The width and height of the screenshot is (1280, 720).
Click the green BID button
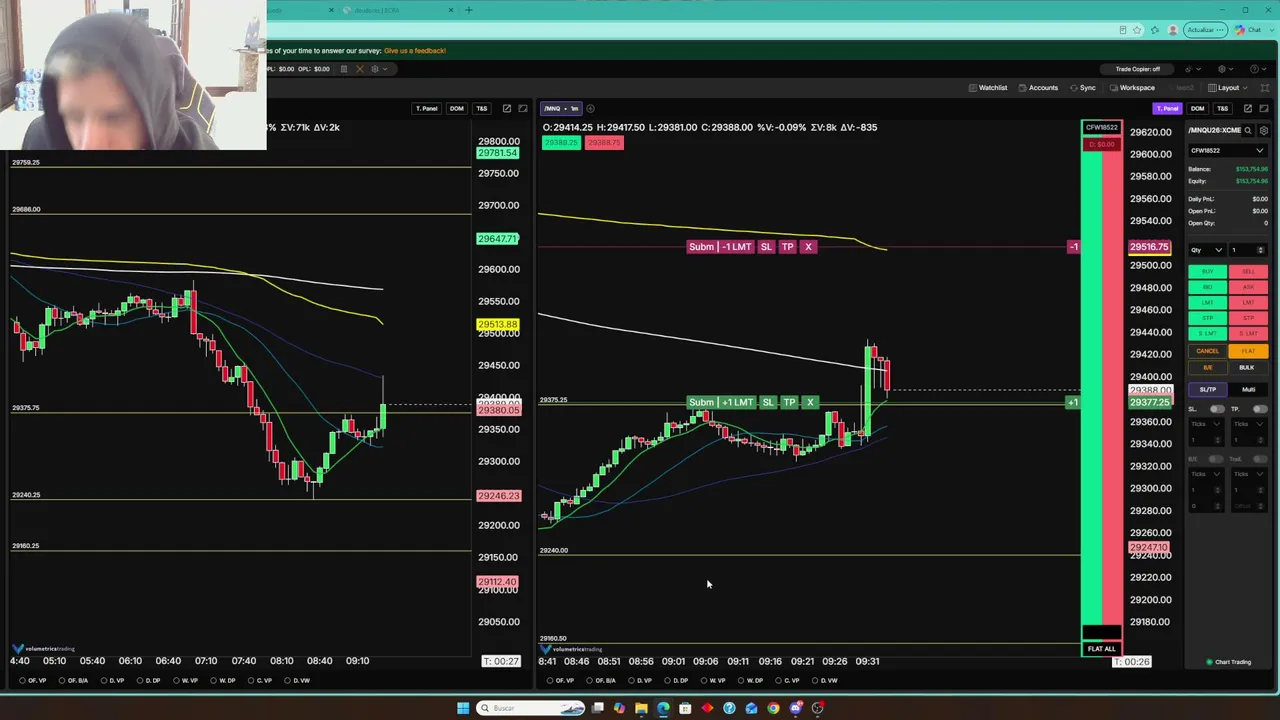pos(1207,287)
